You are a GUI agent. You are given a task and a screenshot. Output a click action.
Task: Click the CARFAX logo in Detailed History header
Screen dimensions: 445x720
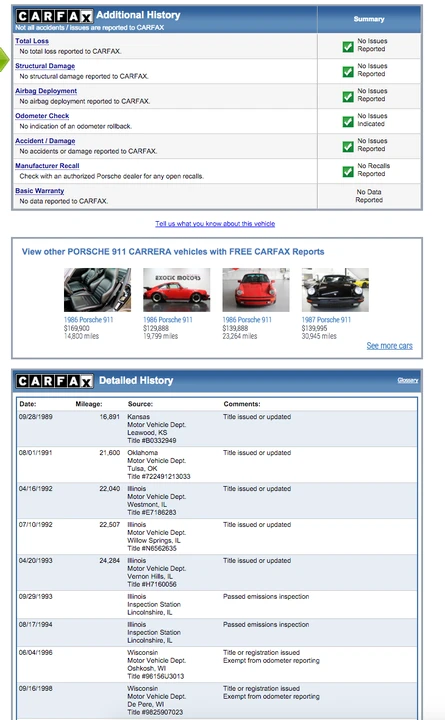(x=54, y=381)
